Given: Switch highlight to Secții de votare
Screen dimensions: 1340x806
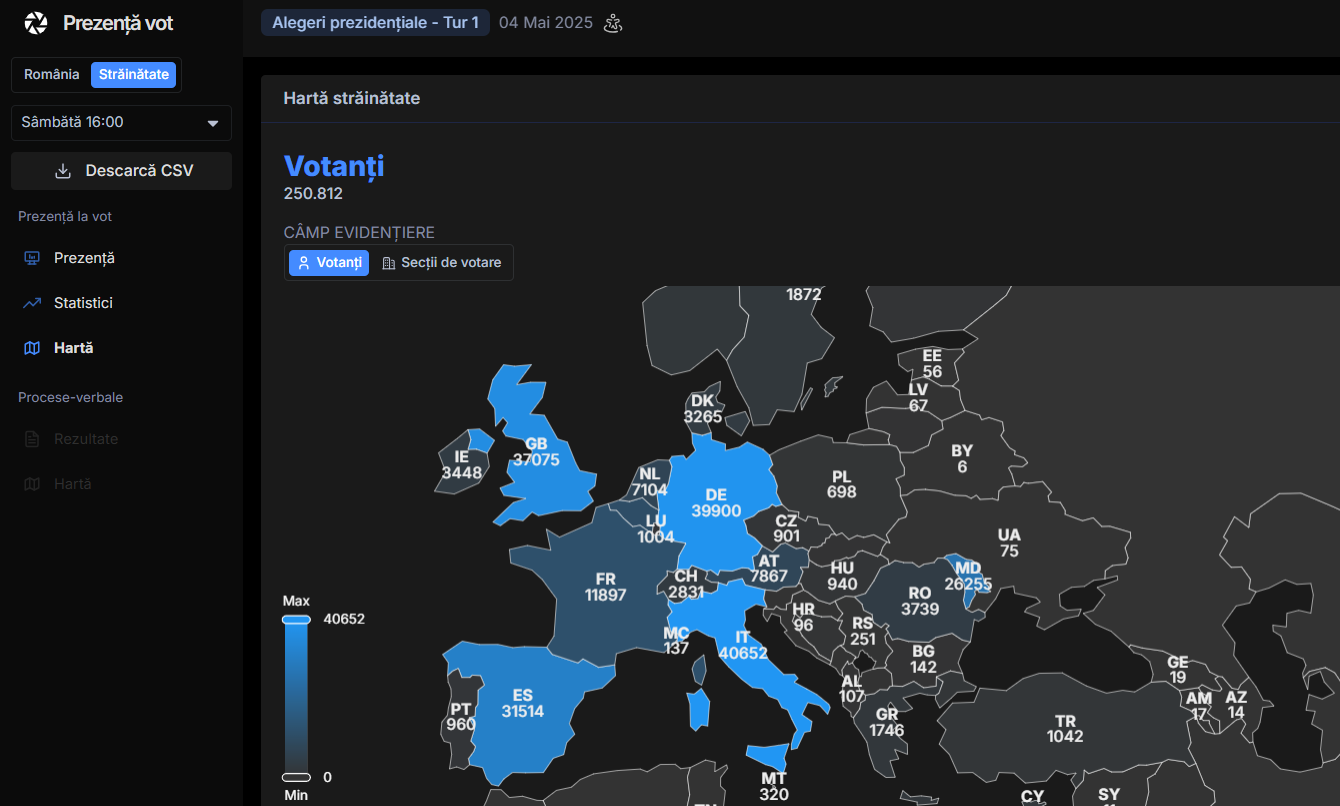Looking at the screenshot, I should click(x=441, y=263).
